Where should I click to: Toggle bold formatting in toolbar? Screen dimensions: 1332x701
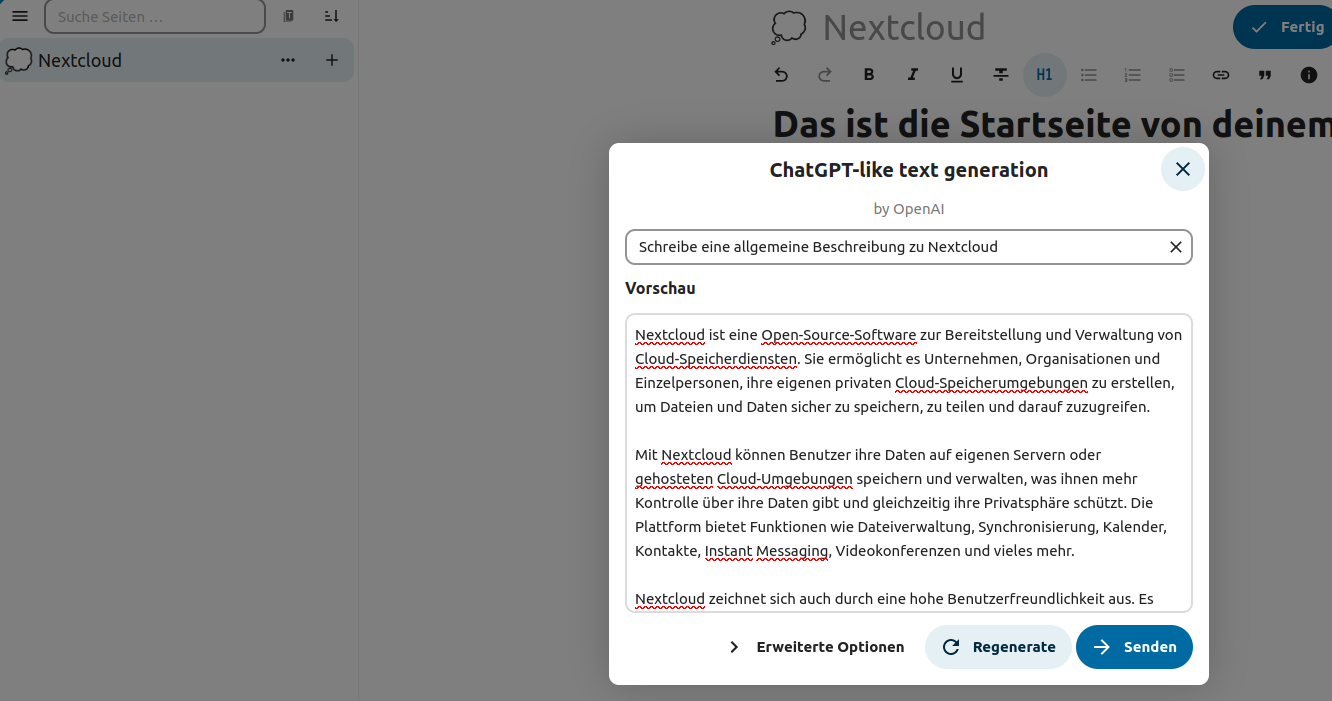coord(868,75)
